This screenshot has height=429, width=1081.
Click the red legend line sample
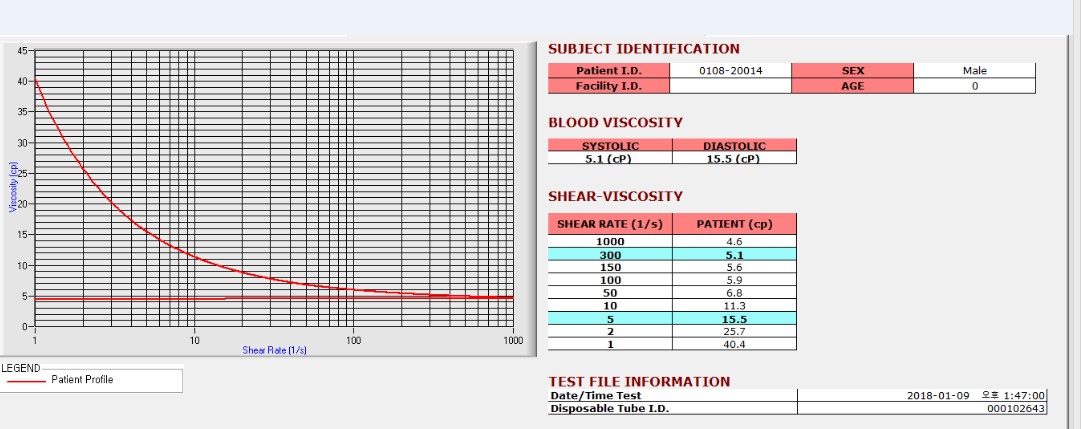(x=26, y=380)
